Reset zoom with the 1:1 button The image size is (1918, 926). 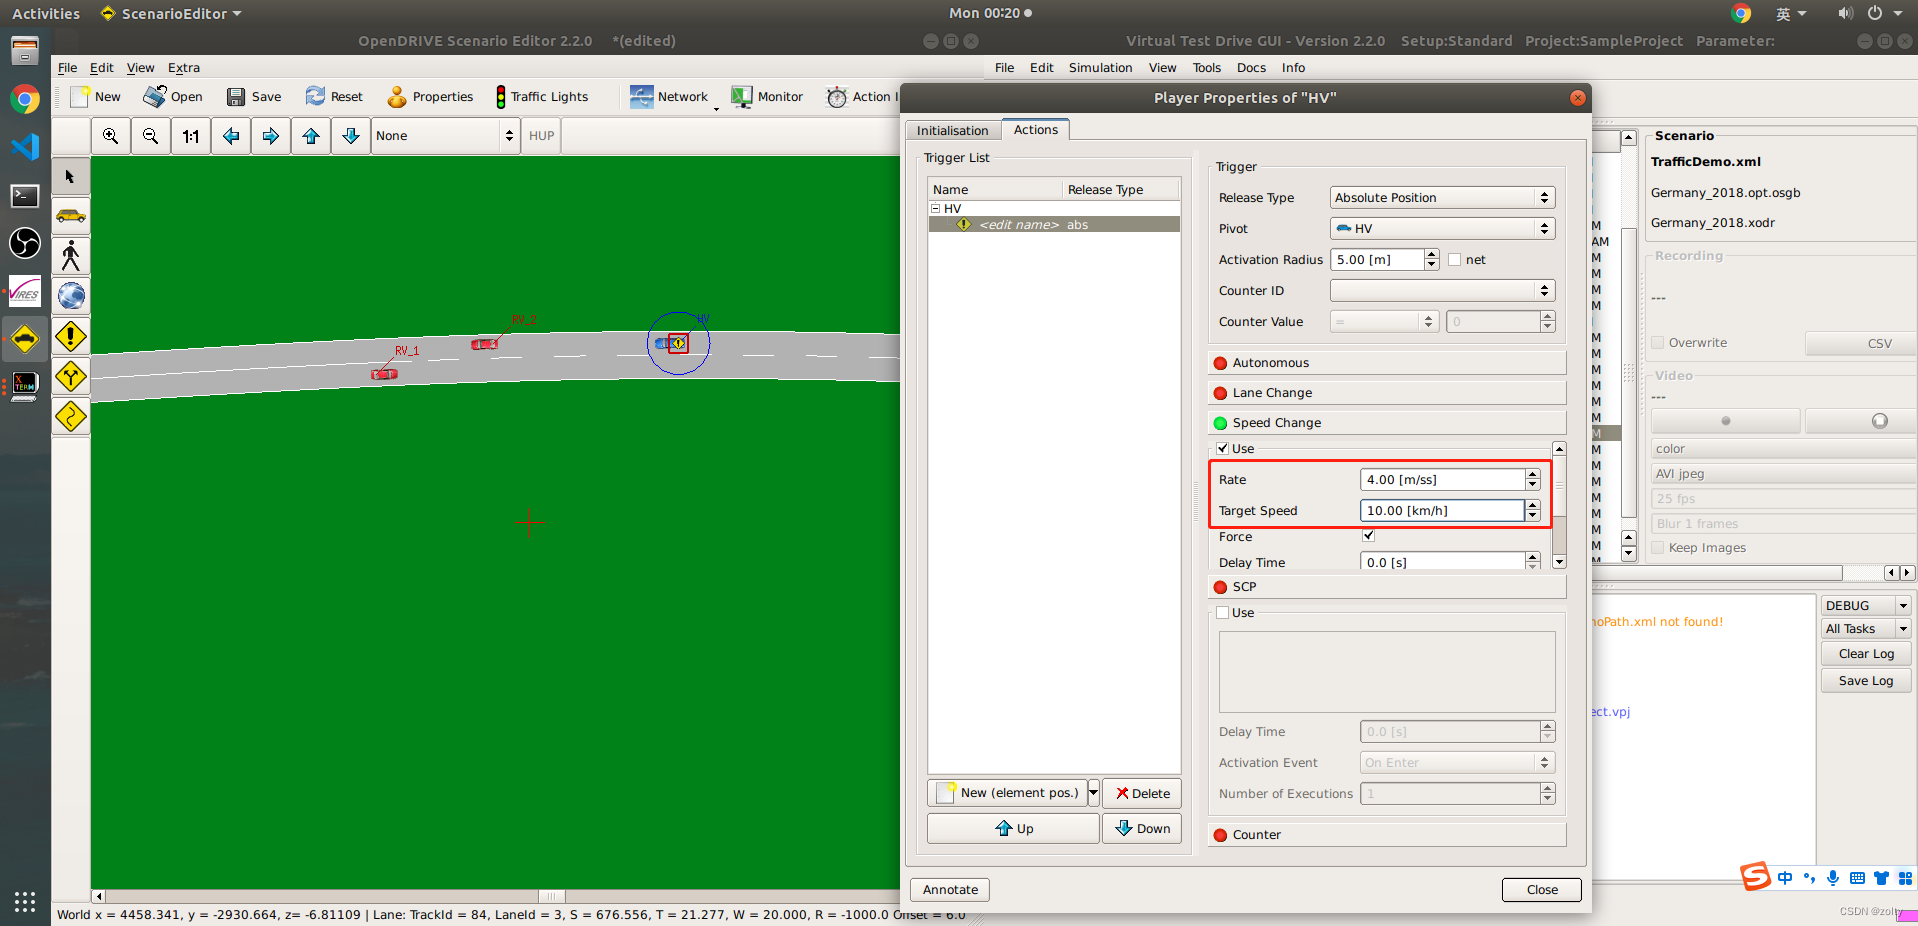click(191, 136)
